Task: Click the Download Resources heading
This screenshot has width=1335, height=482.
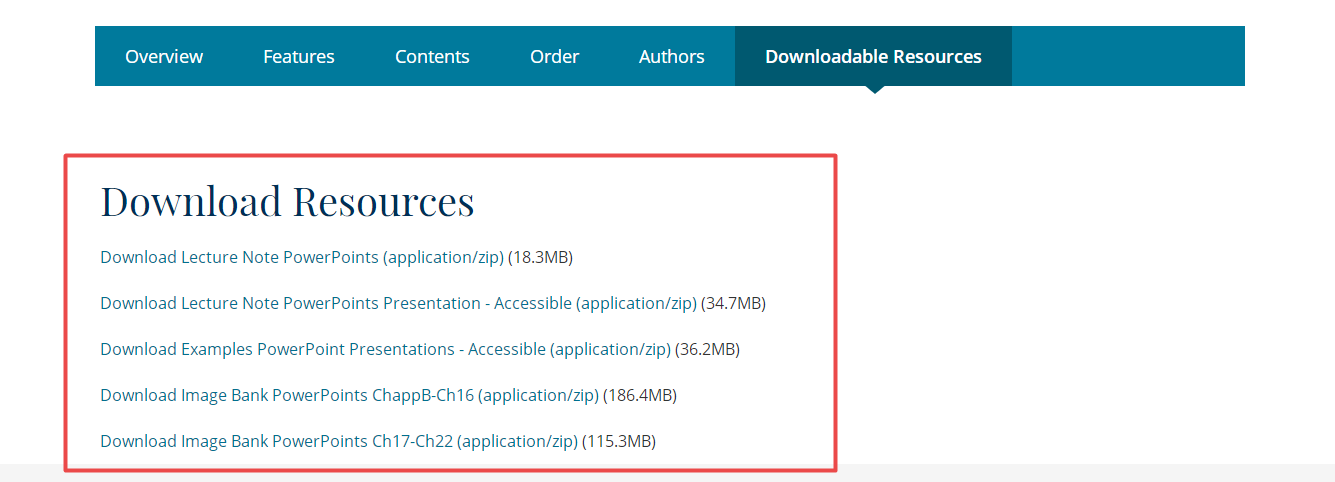Action: click(x=288, y=201)
